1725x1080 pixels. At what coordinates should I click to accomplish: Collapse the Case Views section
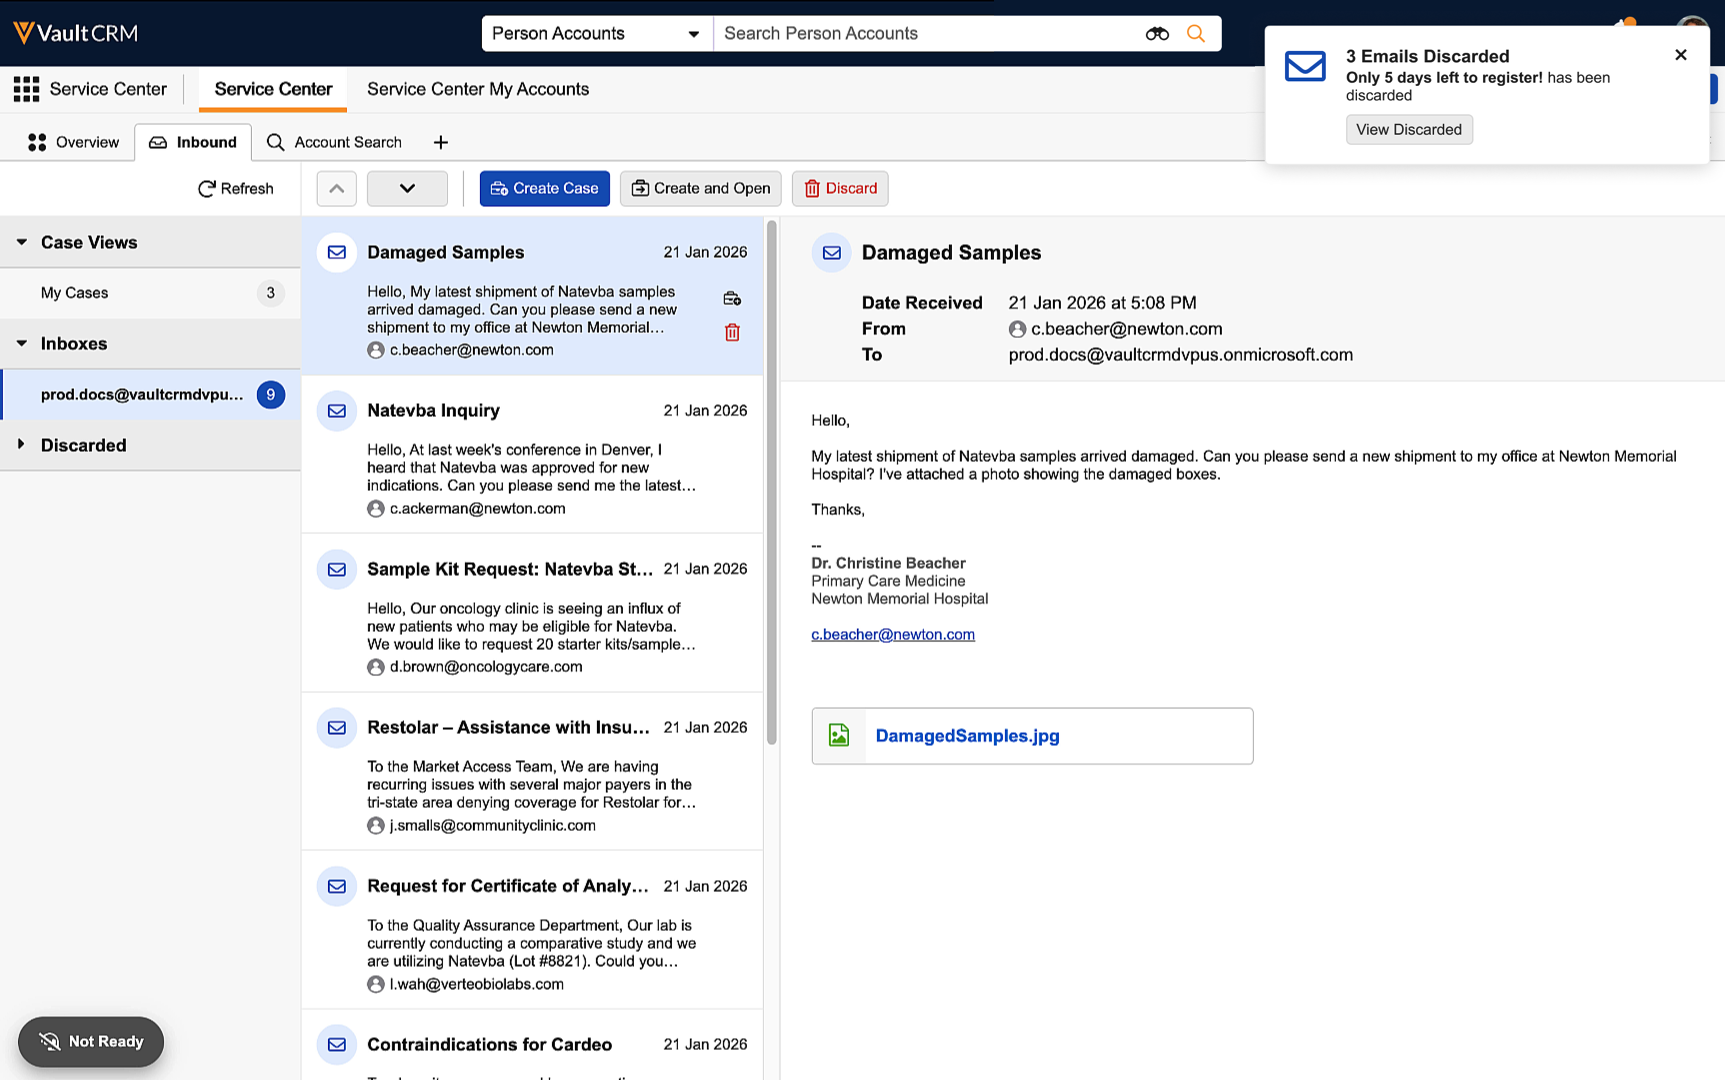[22, 242]
